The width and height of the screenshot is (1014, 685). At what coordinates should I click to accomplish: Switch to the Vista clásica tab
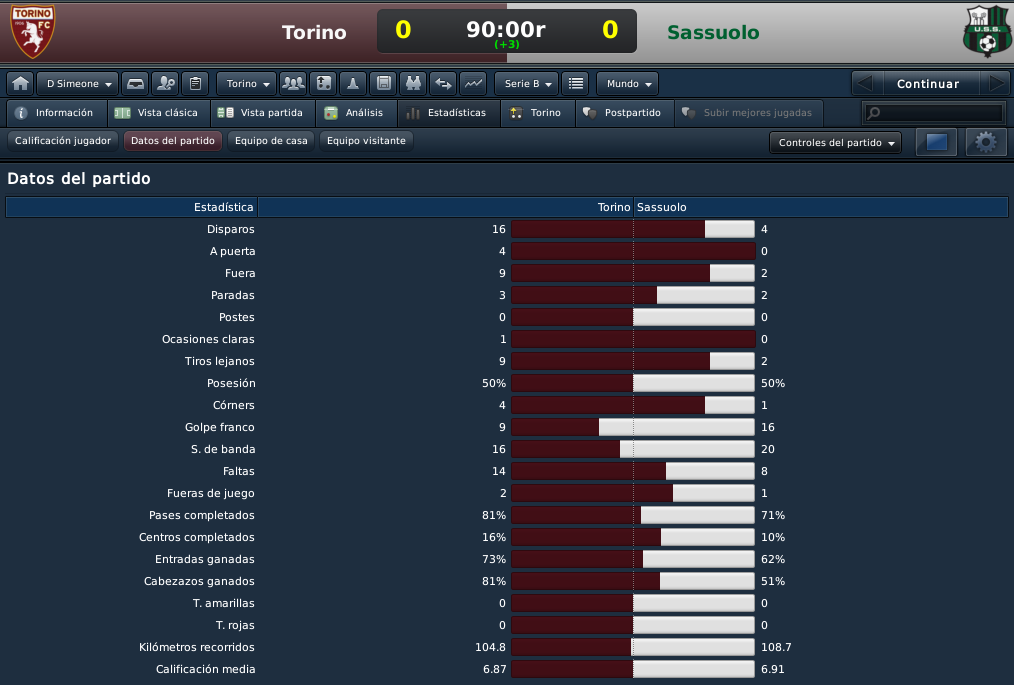[x=158, y=113]
